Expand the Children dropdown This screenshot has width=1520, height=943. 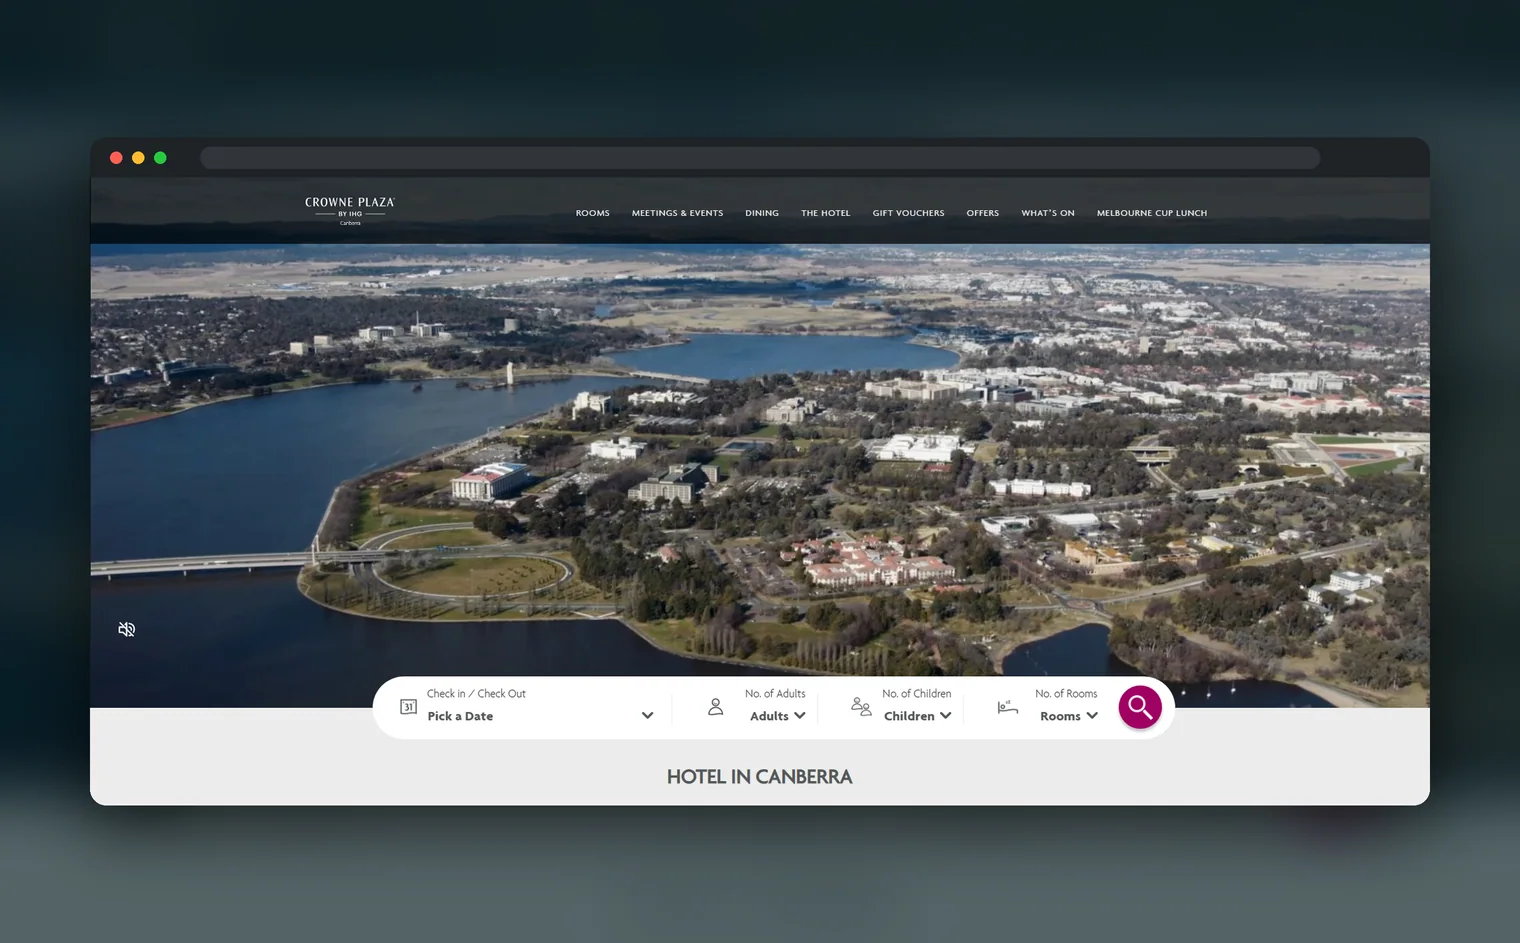click(x=918, y=716)
